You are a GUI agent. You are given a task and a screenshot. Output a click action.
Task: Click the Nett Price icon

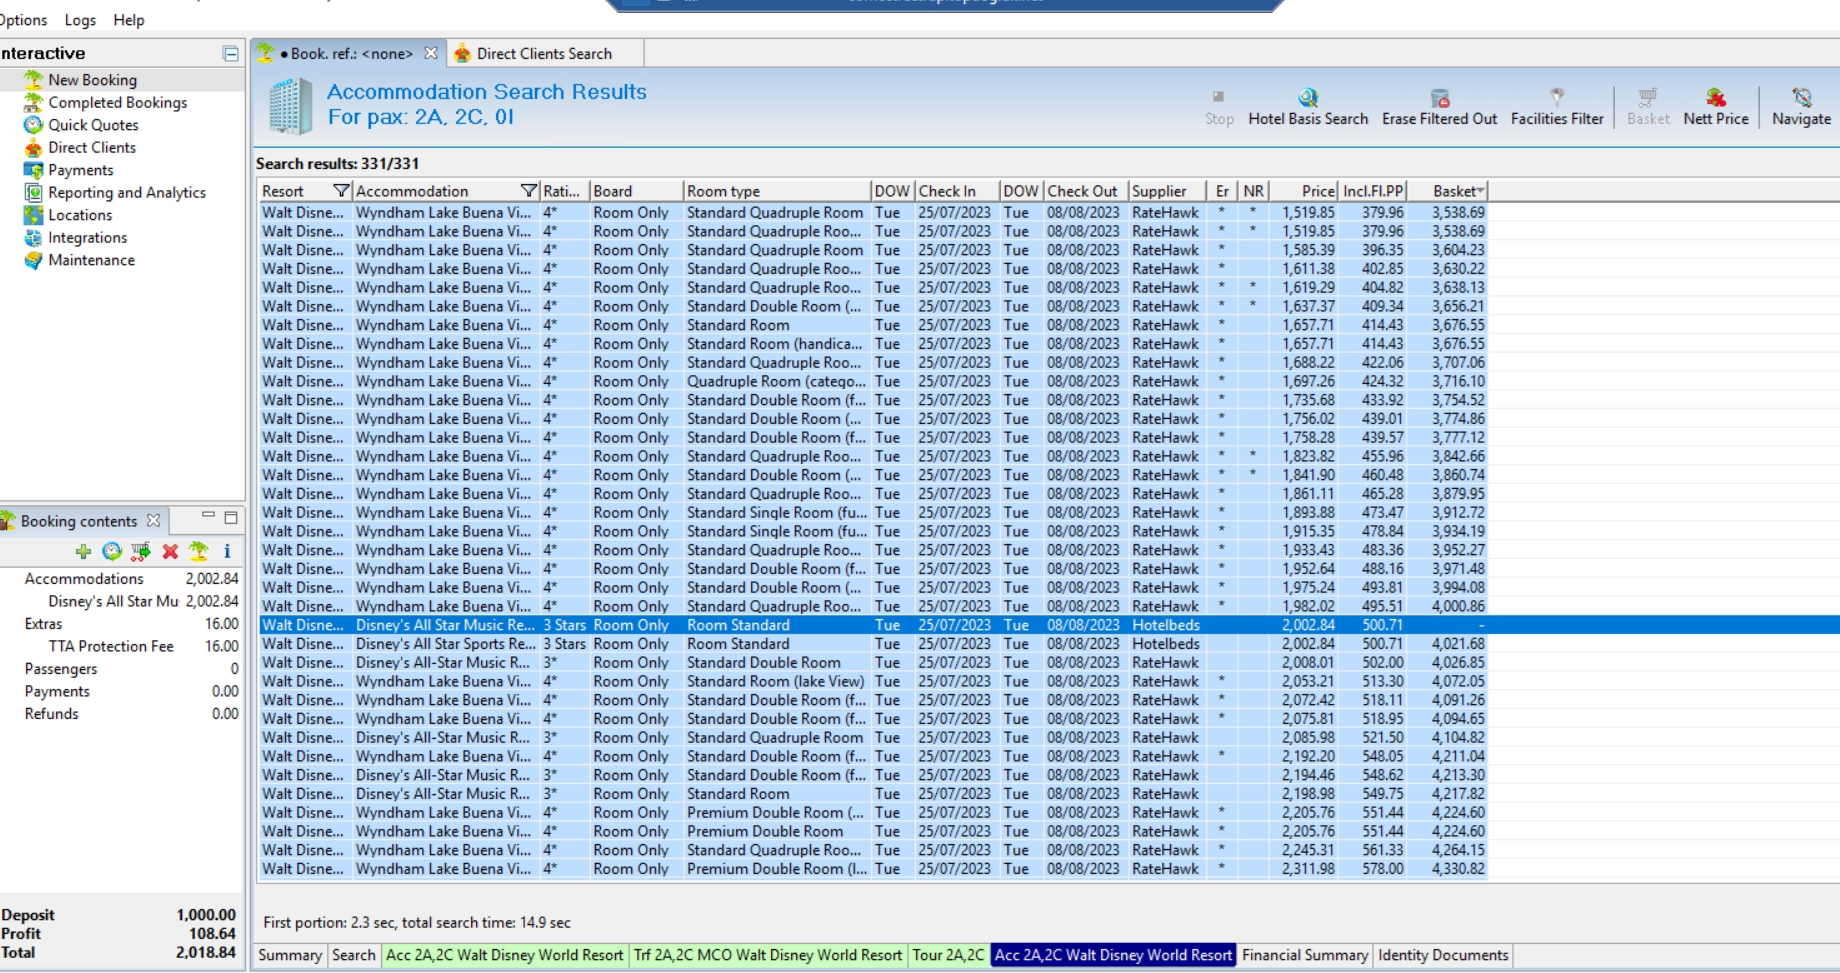click(1715, 98)
